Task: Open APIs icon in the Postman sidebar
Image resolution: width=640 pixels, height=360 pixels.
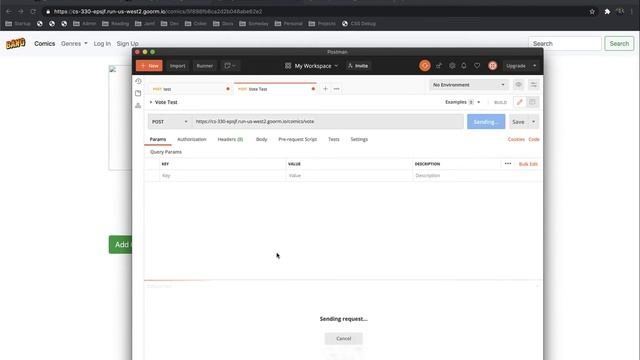Action: tap(138, 105)
